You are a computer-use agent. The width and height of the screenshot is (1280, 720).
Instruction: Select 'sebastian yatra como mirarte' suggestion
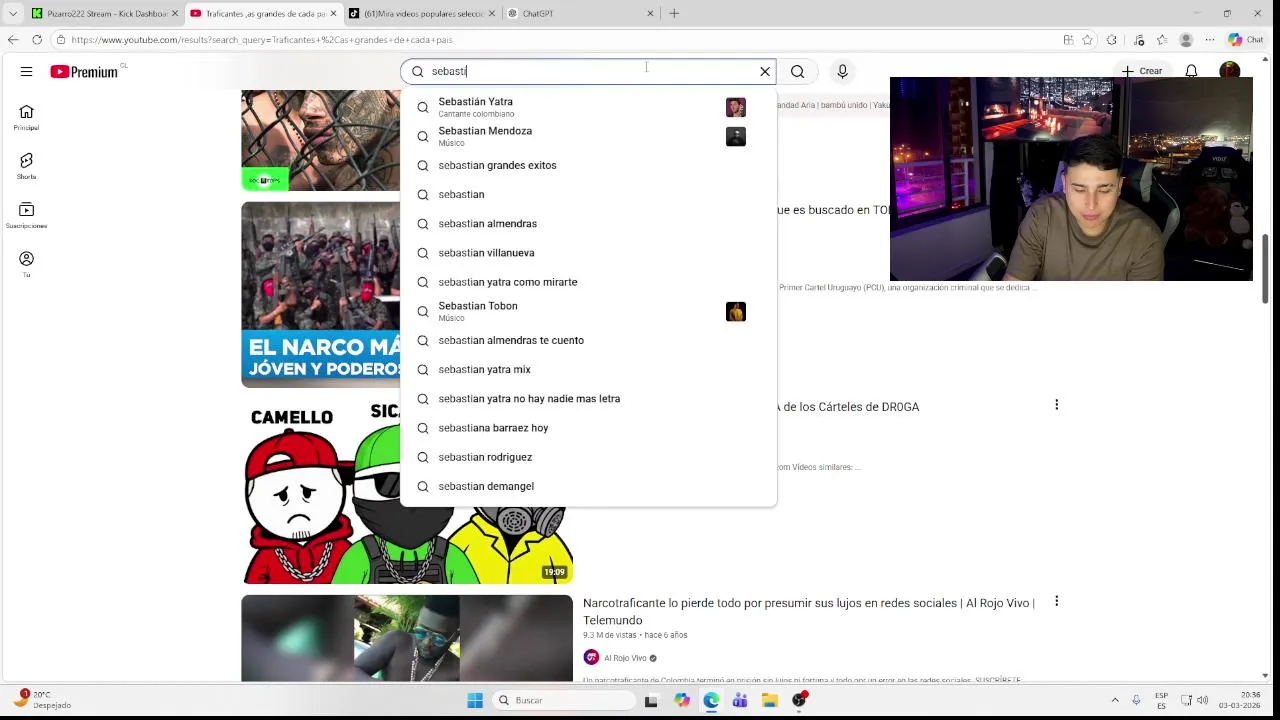[588, 282]
